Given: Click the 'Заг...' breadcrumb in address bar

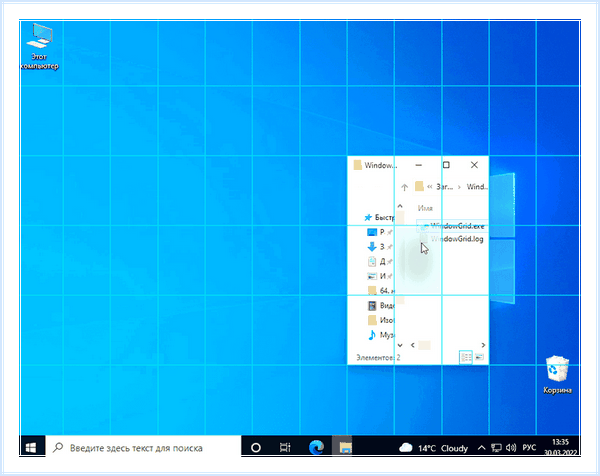Looking at the screenshot, I should 445,187.
